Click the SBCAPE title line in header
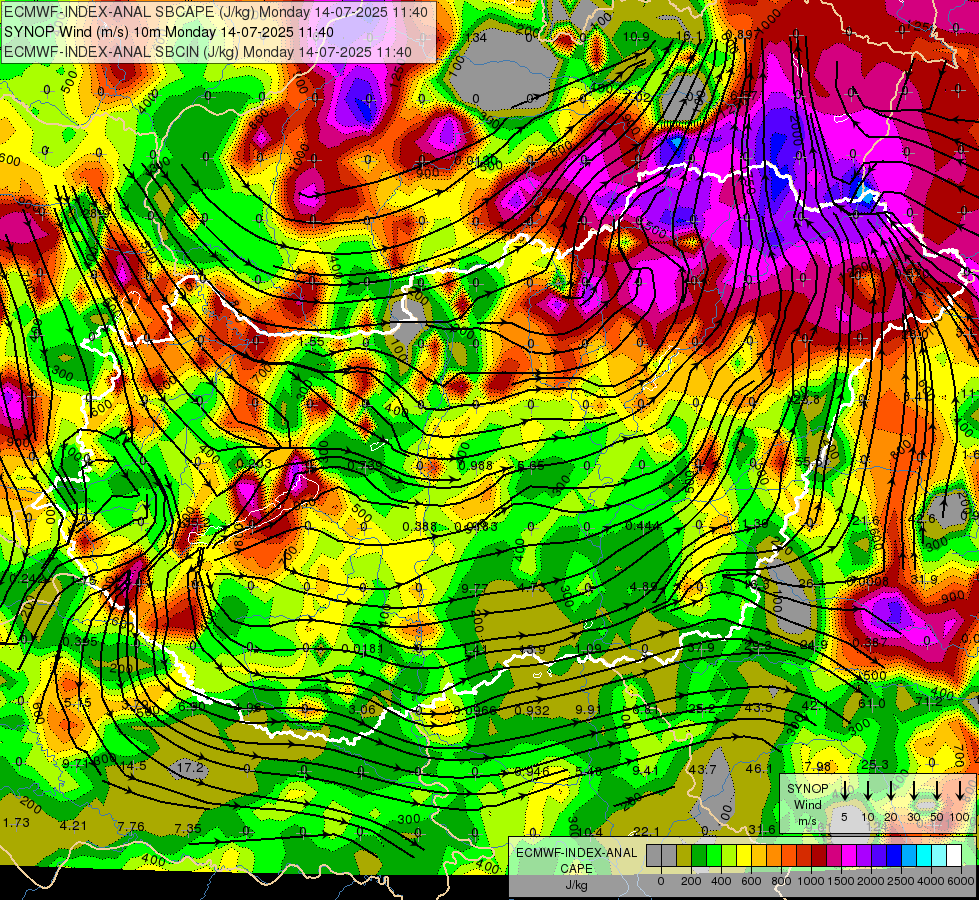This screenshot has width=979, height=900. [216, 12]
